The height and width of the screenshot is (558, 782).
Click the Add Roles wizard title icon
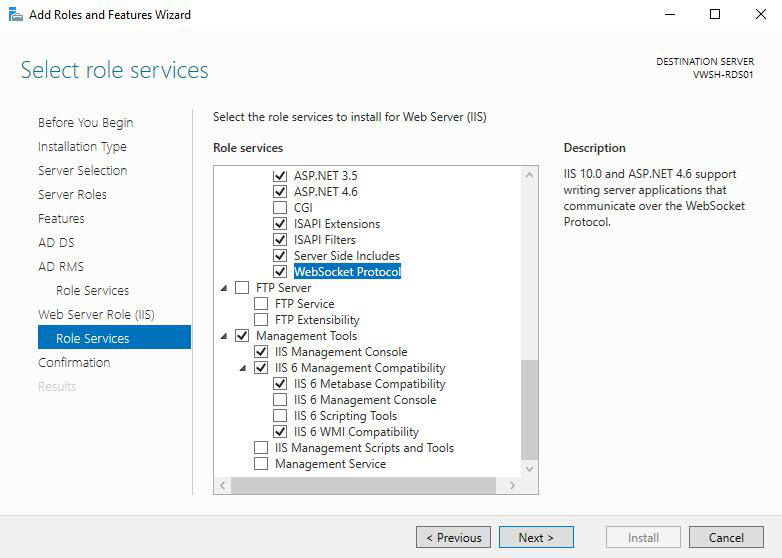tap(15, 15)
